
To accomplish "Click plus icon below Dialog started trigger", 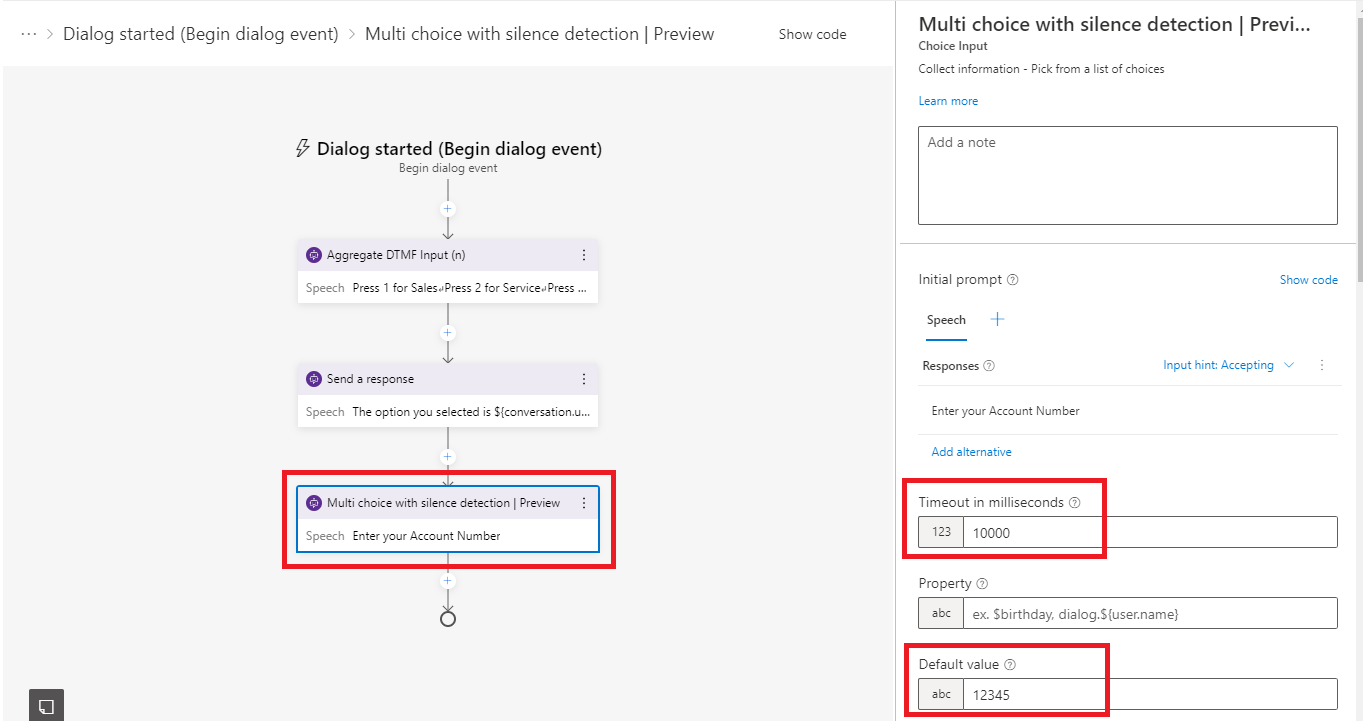I will (x=448, y=209).
